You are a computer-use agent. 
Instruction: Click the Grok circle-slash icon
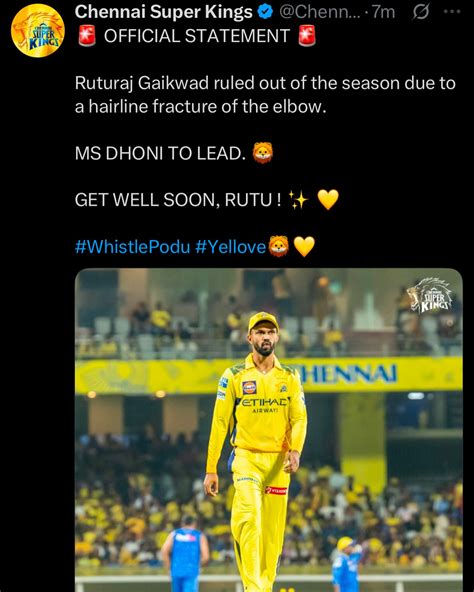[420, 12]
